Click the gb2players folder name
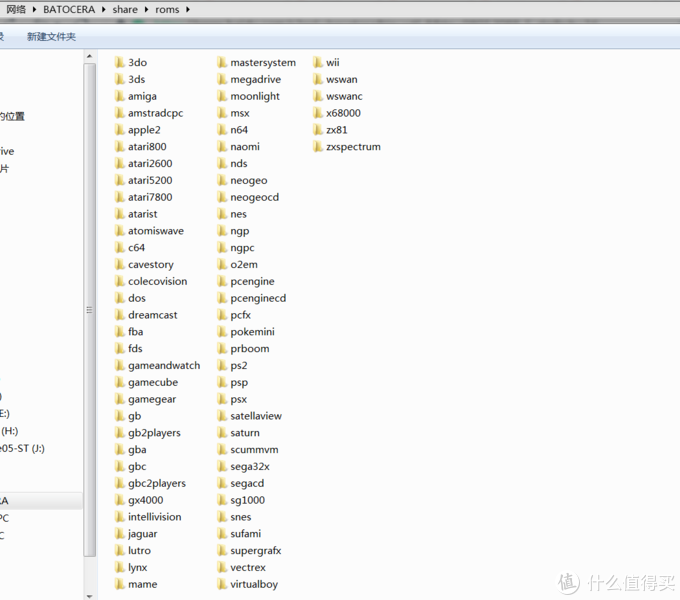Image resolution: width=680 pixels, height=600 pixels. 154,433
